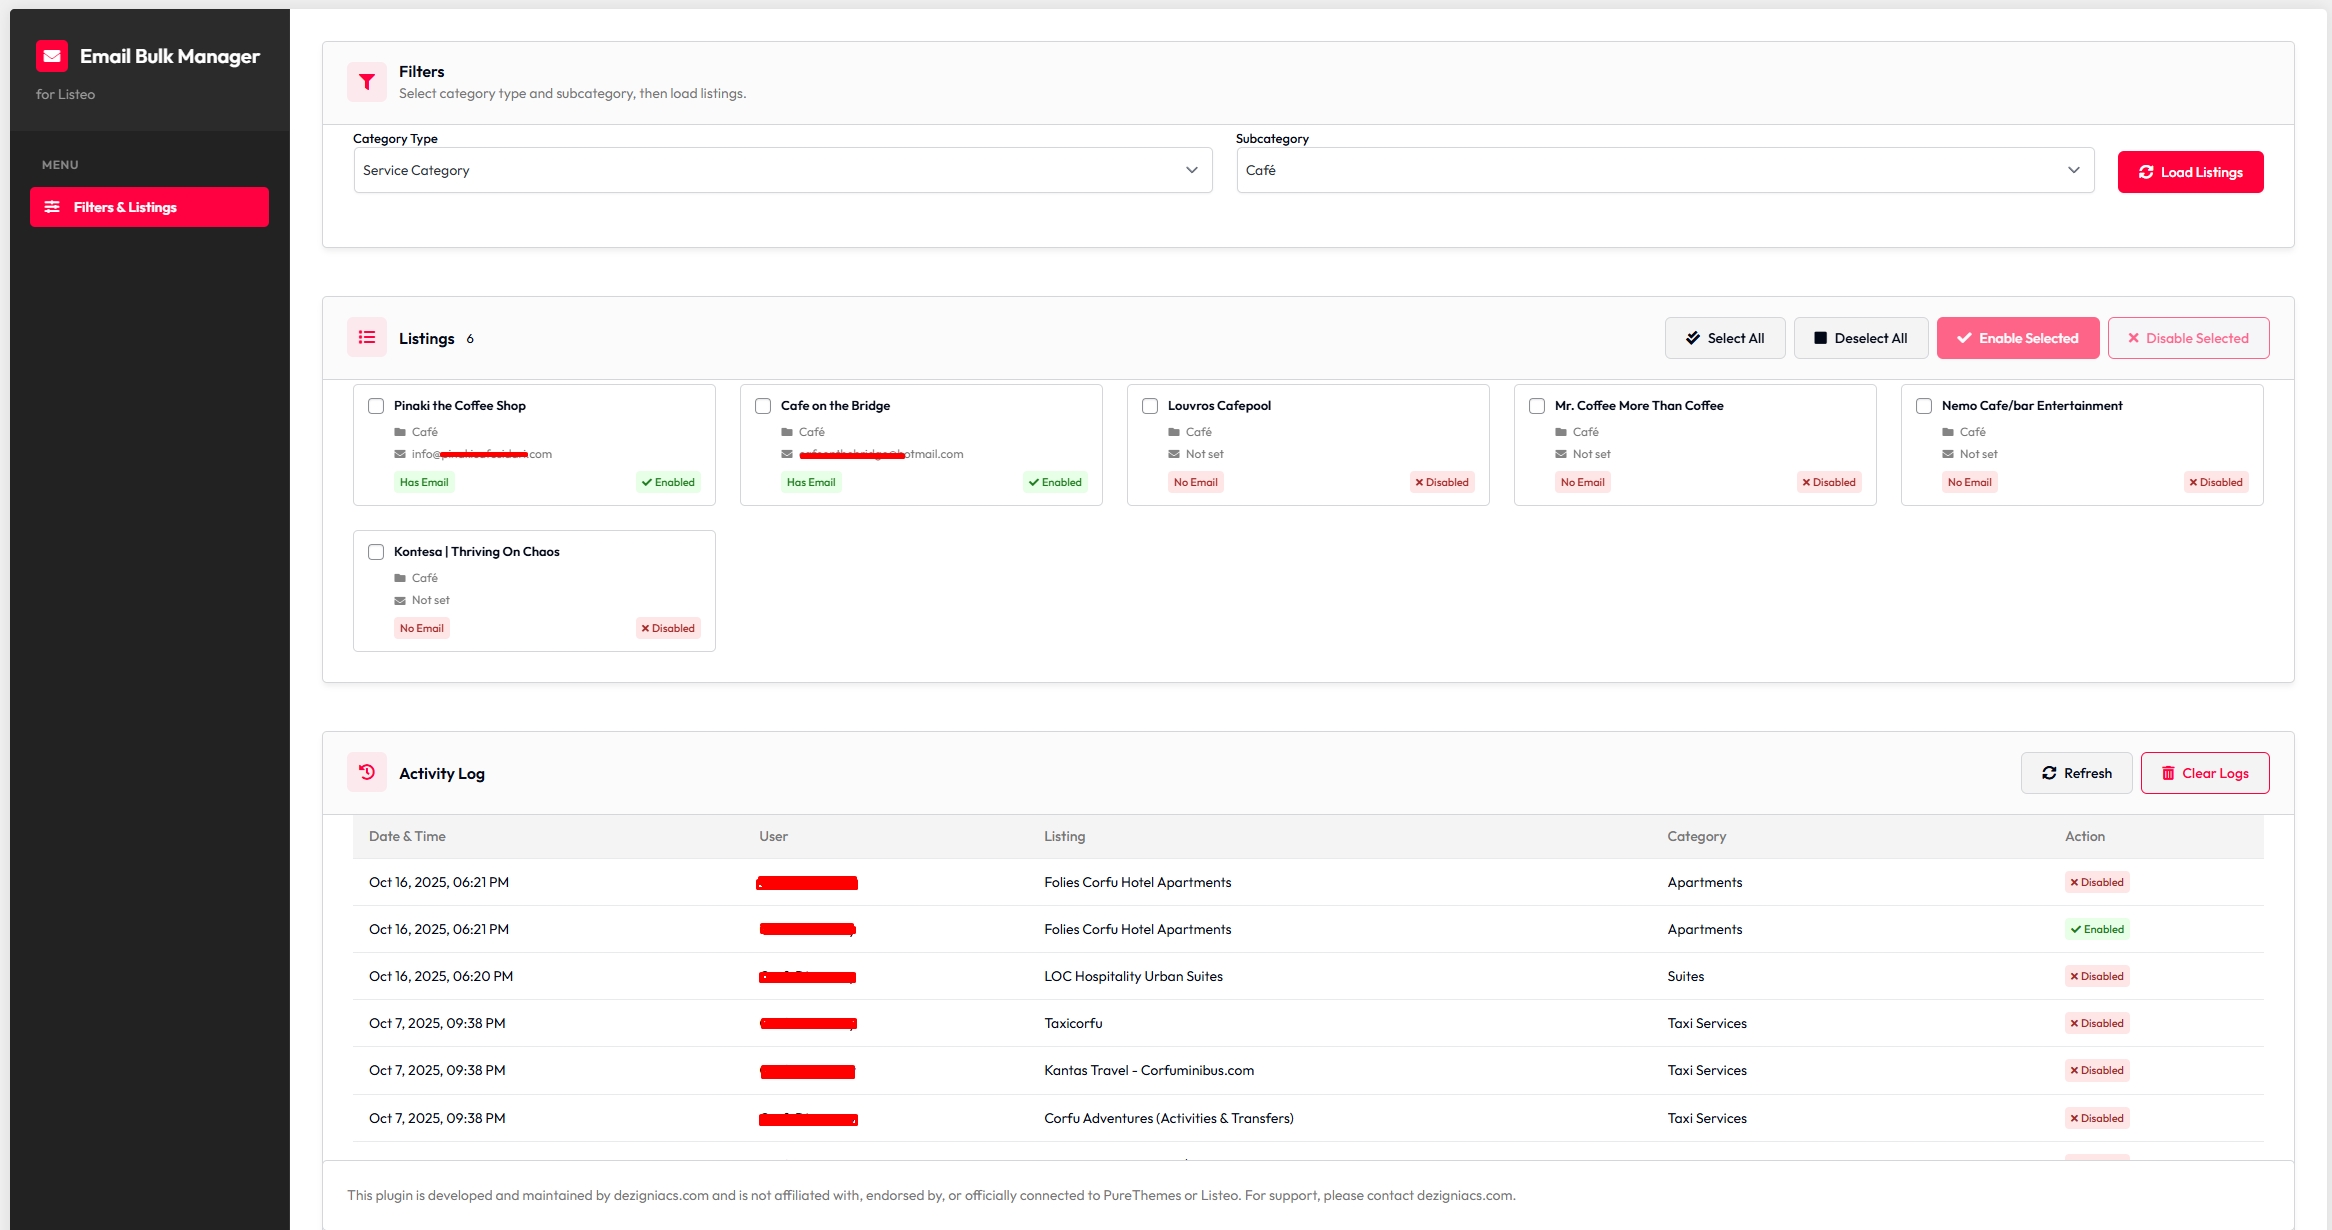2332x1230 pixels.
Task: Check the Pinaki the Coffee Shop checkbox
Action: click(x=376, y=406)
